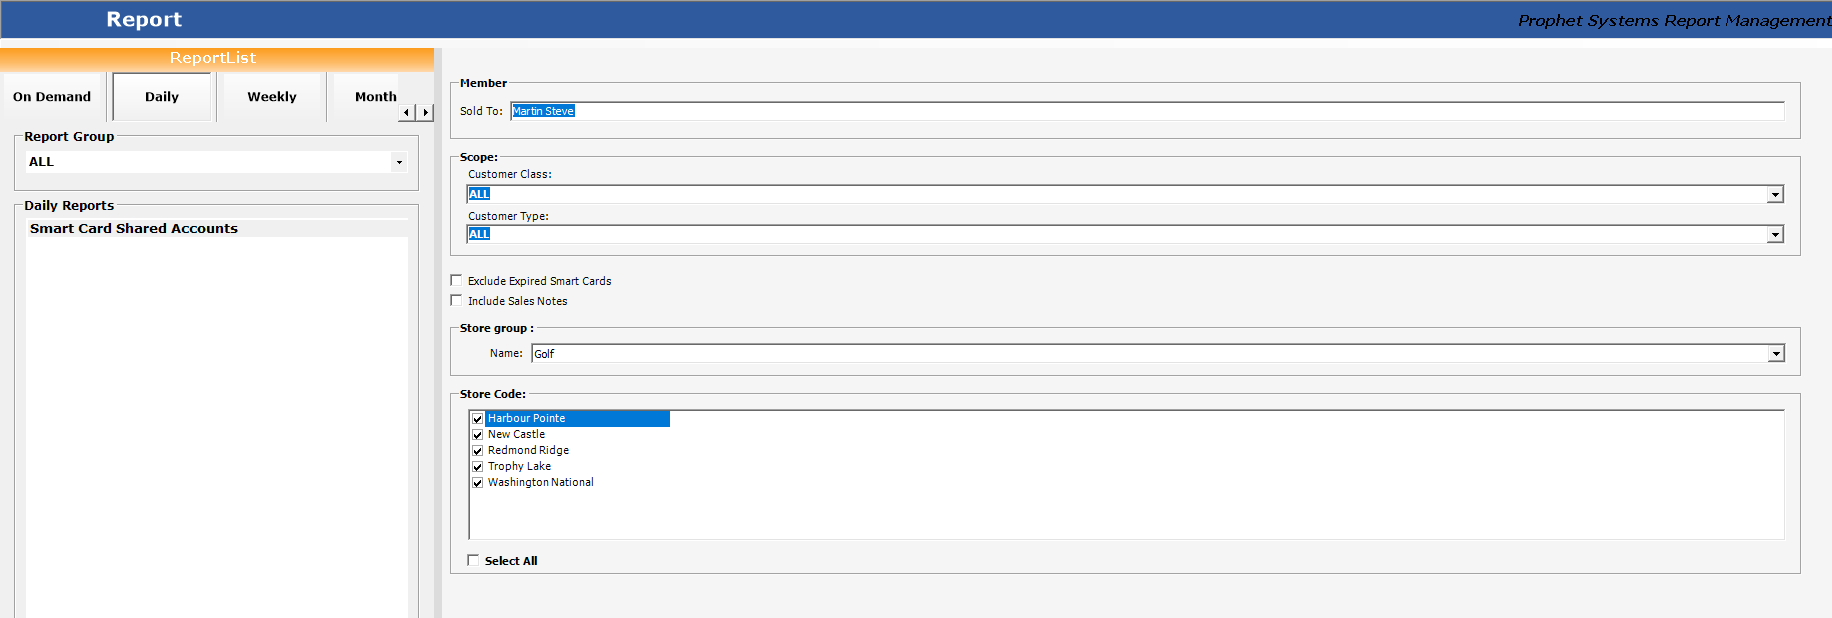Uncheck the Washington National store
The height and width of the screenshot is (618, 1832).
coord(478,483)
